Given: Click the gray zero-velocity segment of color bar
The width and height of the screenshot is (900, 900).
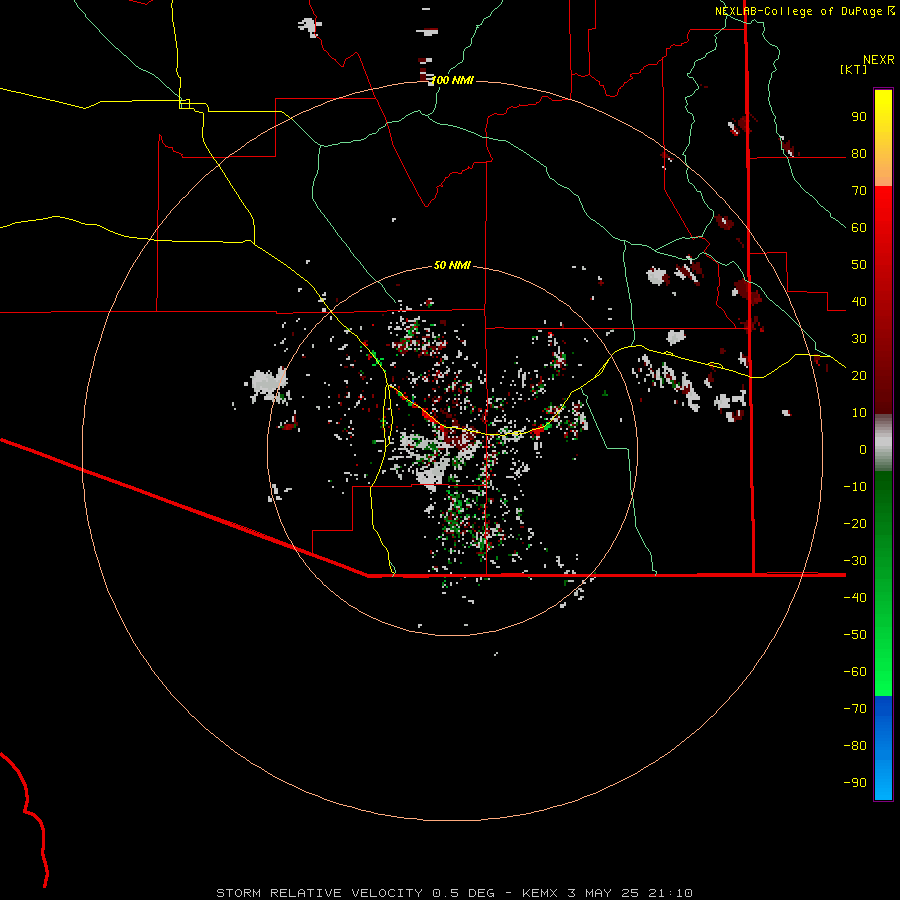Looking at the screenshot, I should [883, 443].
